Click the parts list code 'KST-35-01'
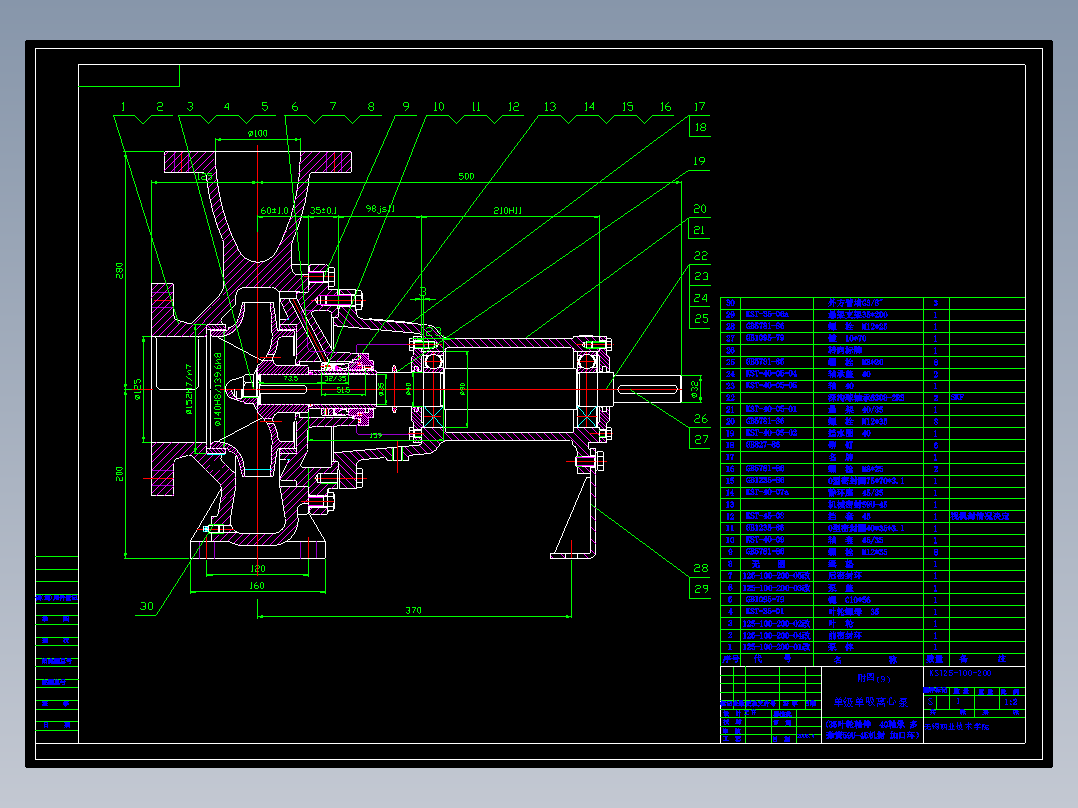The height and width of the screenshot is (808, 1078). coord(764,611)
